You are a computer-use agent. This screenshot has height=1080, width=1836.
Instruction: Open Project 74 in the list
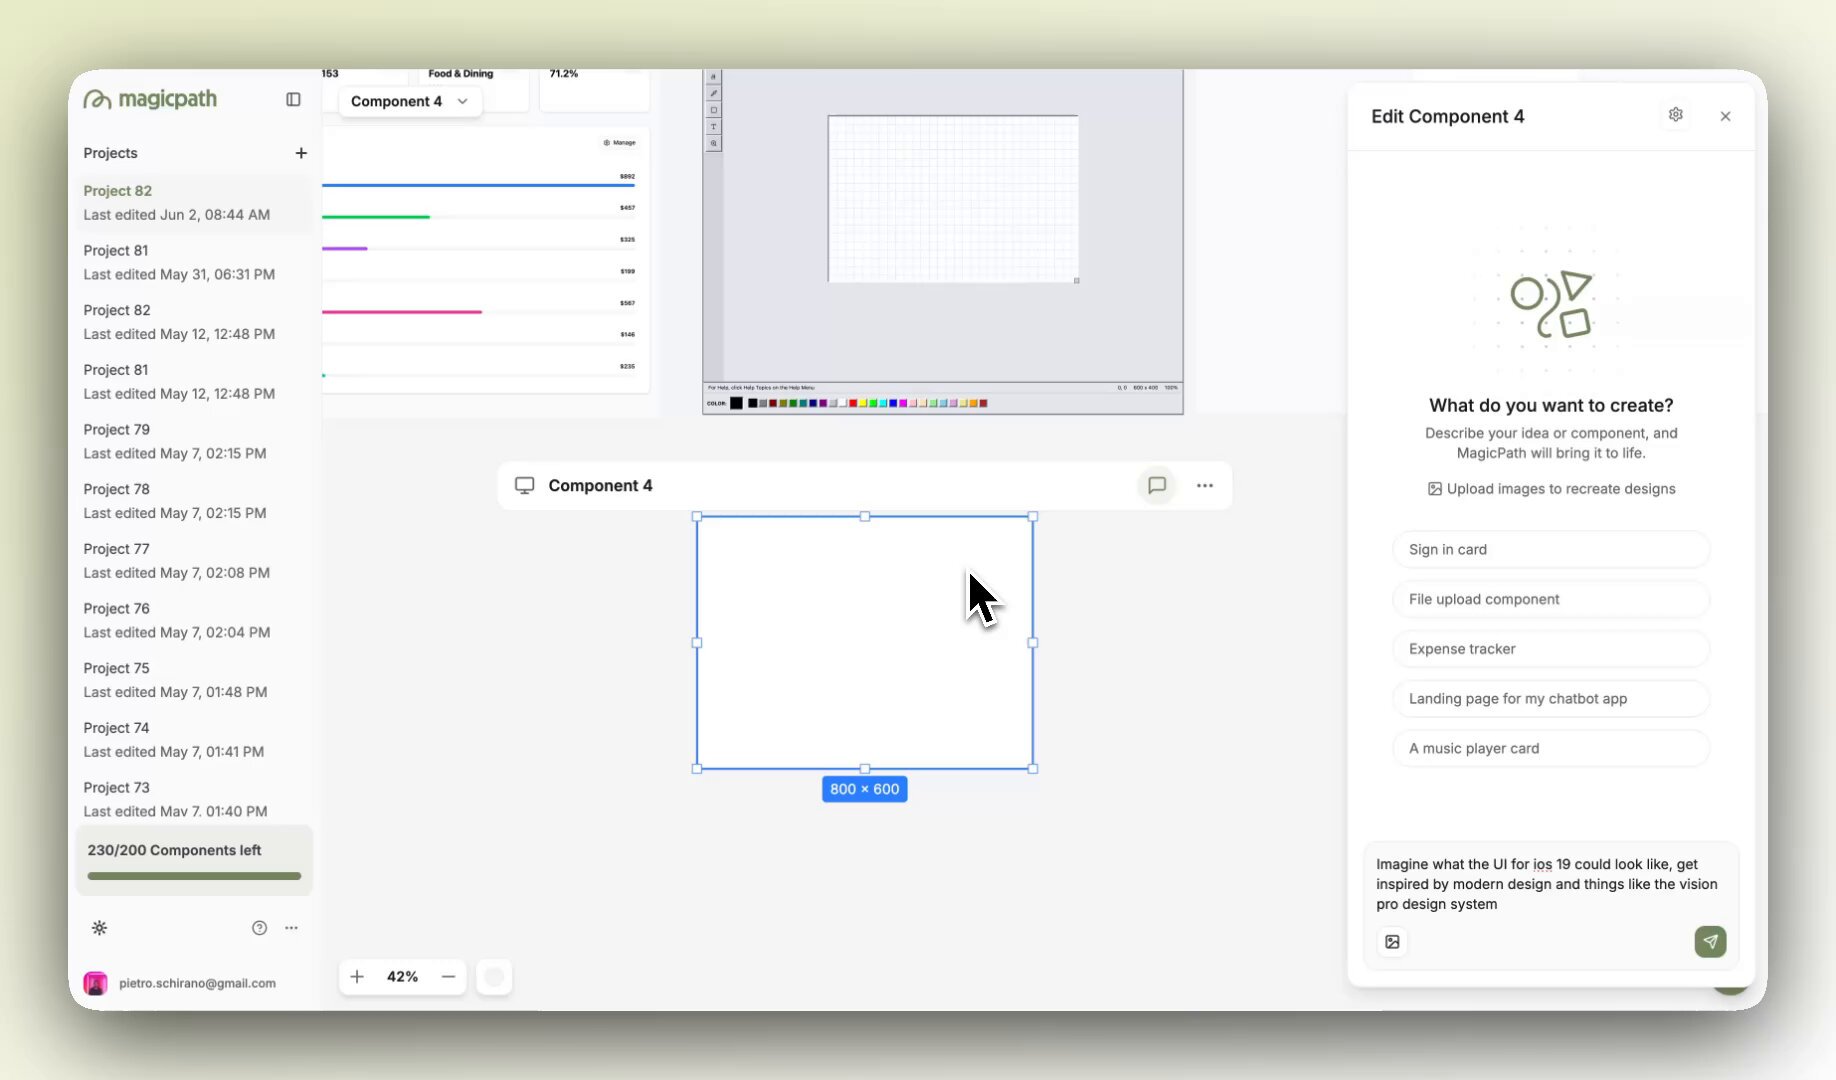(x=193, y=740)
